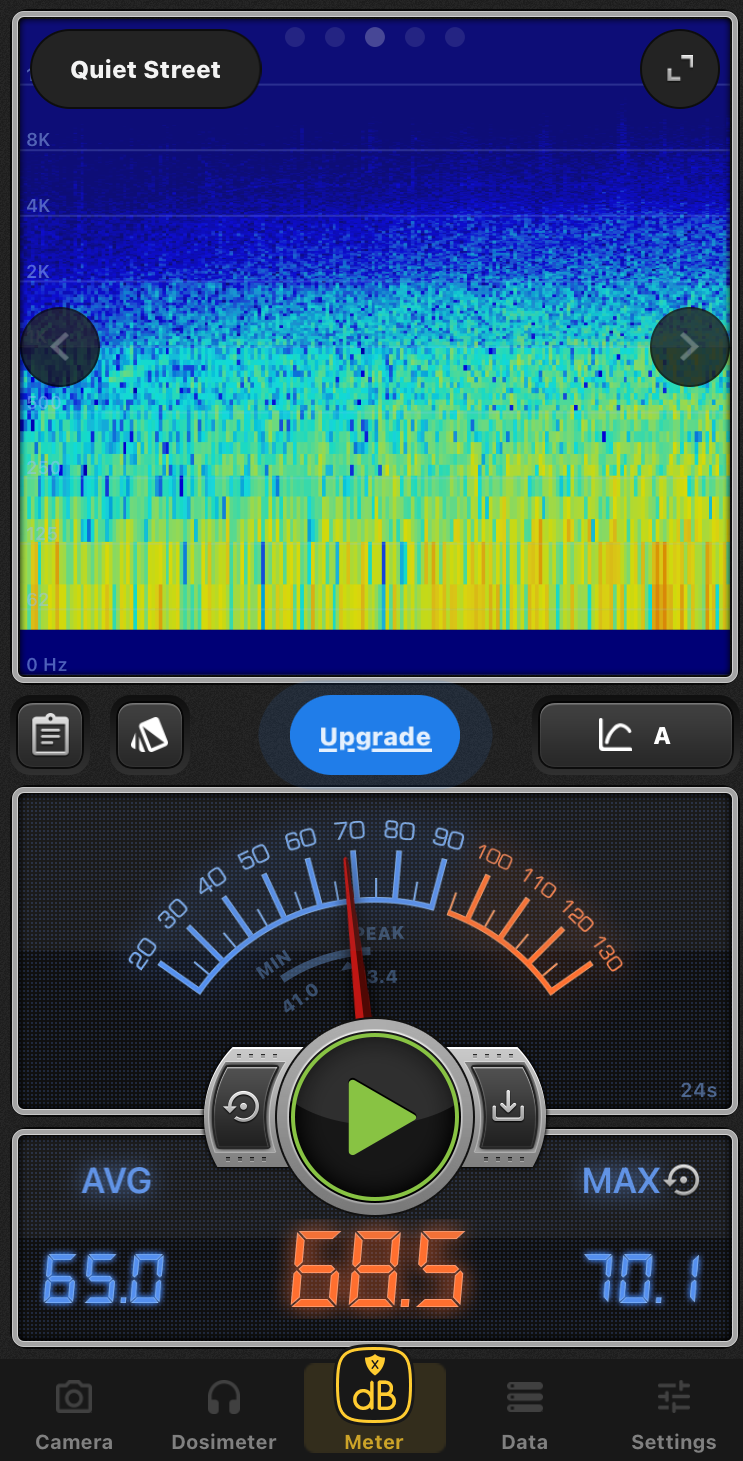
Task: Tap the AVG 65.0 reading
Action: [103, 1278]
